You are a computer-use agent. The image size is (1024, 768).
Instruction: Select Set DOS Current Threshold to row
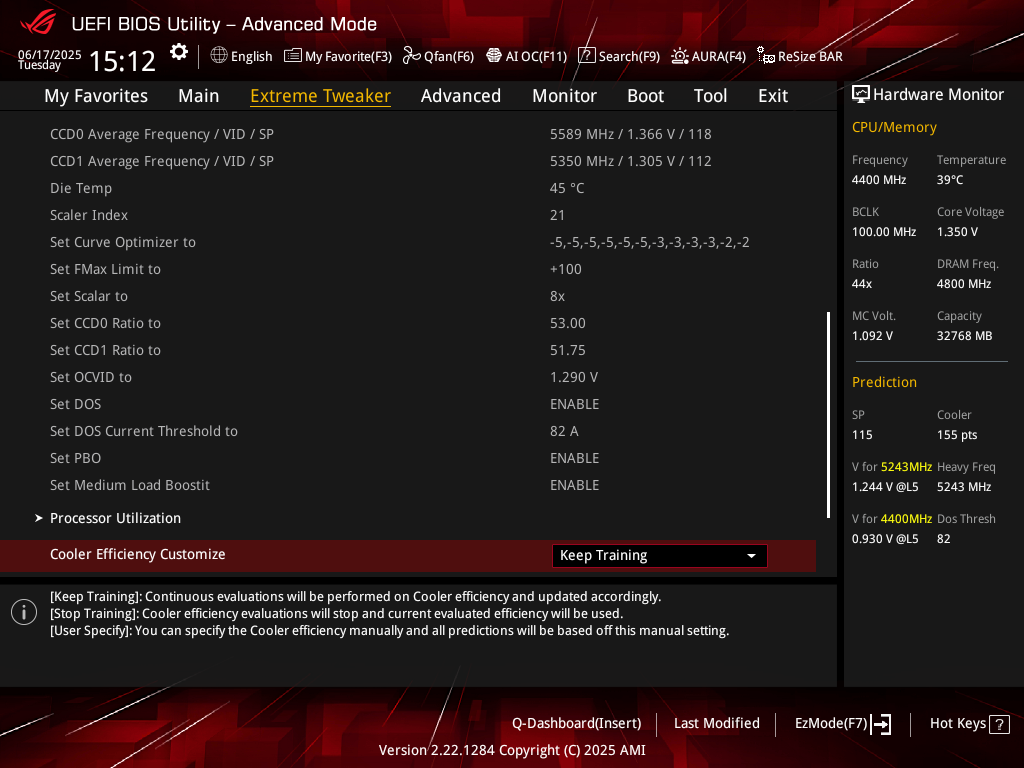408,431
